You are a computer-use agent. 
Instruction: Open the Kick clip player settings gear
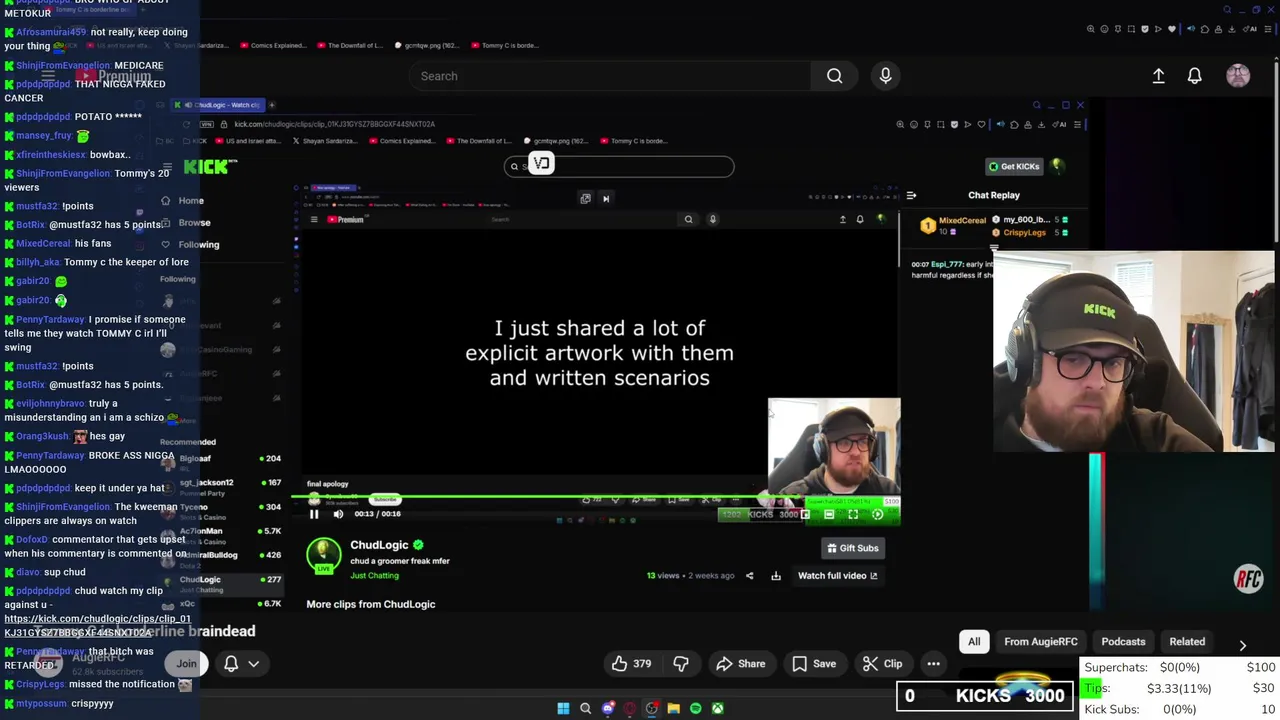coord(877,514)
